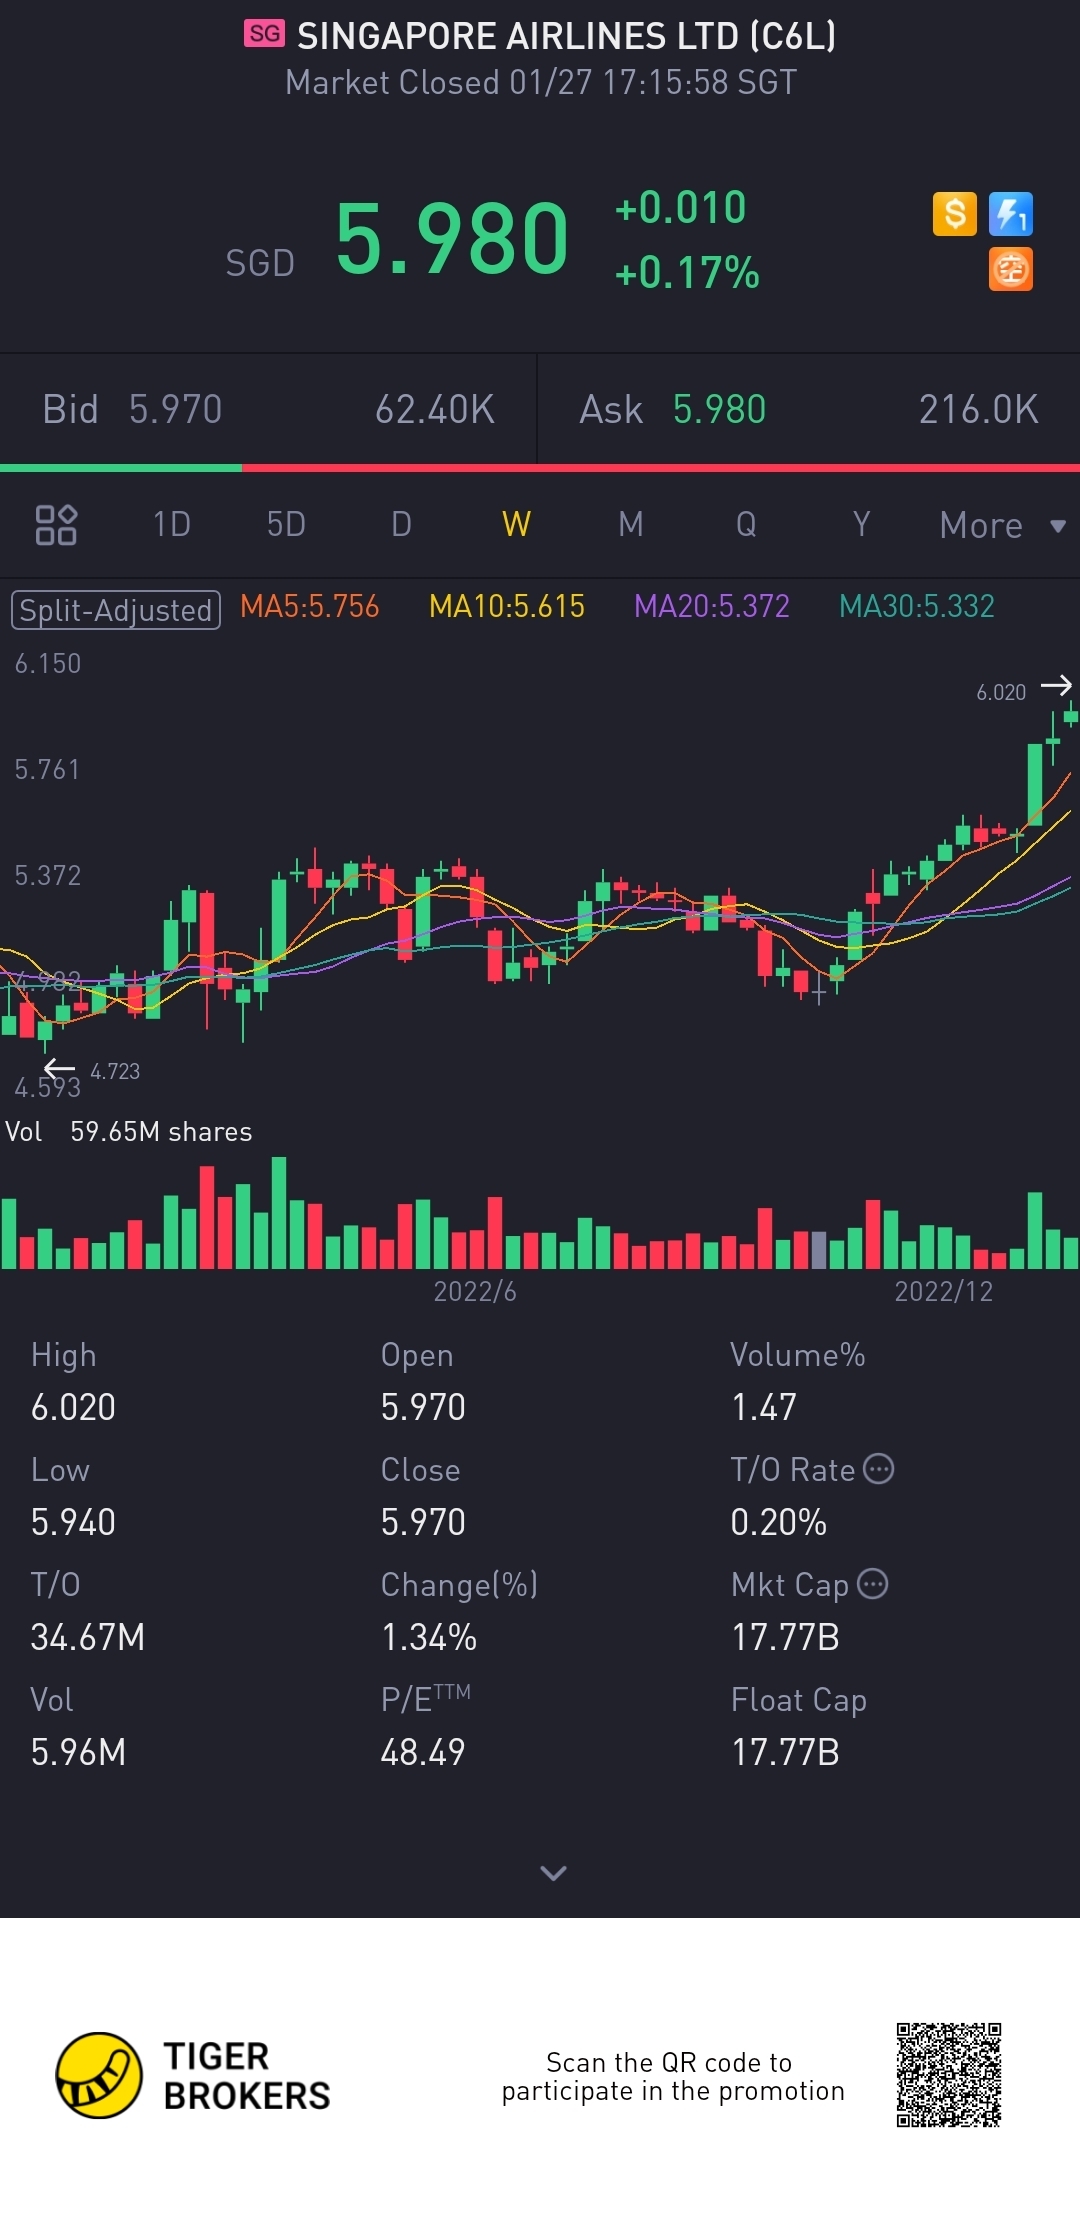This screenshot has width=1080, height=2234.
Task: Tap the 6.150 price axis label
Action: coord(48,663)
